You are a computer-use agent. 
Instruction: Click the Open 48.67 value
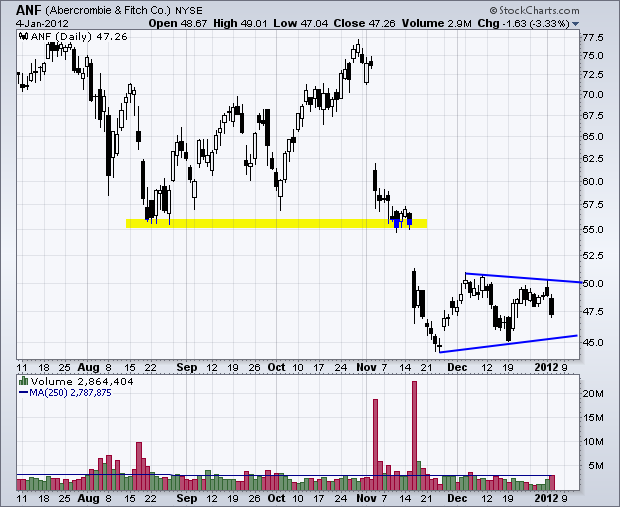[178, 23]
